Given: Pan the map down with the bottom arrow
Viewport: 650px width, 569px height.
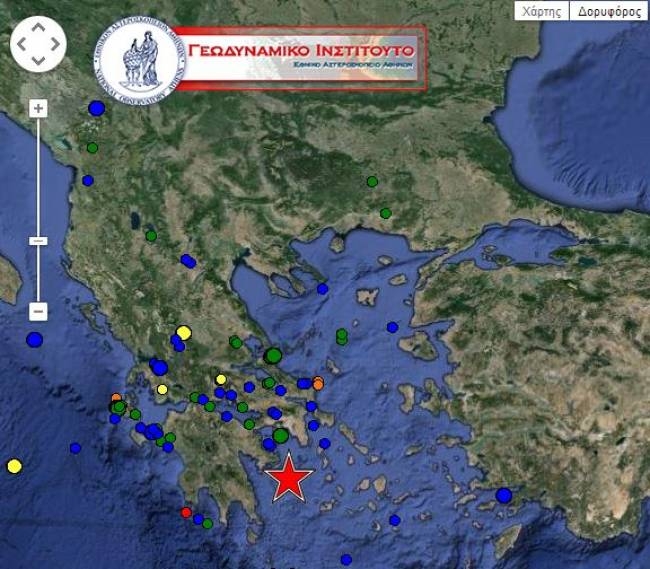Looking at the screenshot, I should point(38,61).
